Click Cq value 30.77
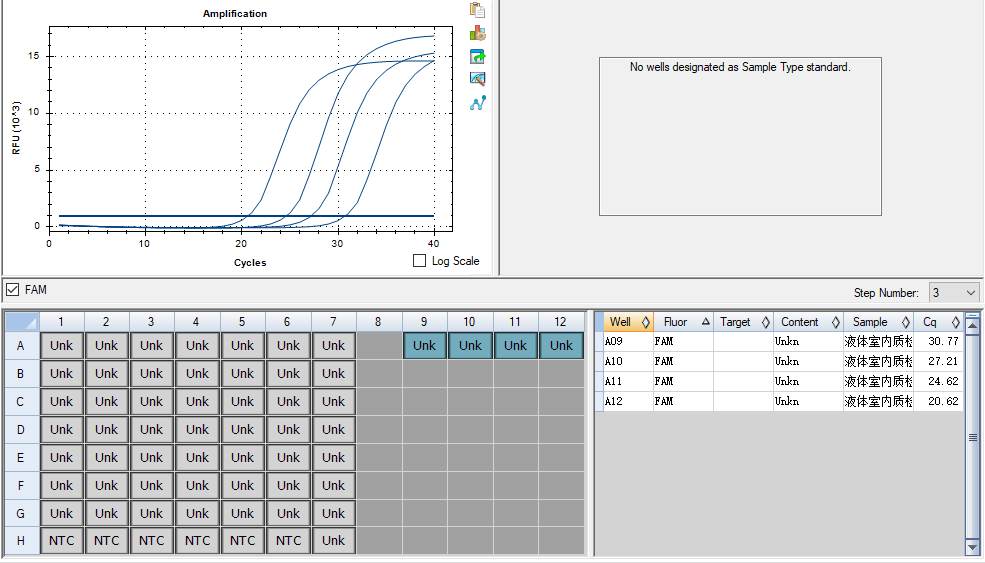Screen dimensions: 985x563 (x=943, y=341)
